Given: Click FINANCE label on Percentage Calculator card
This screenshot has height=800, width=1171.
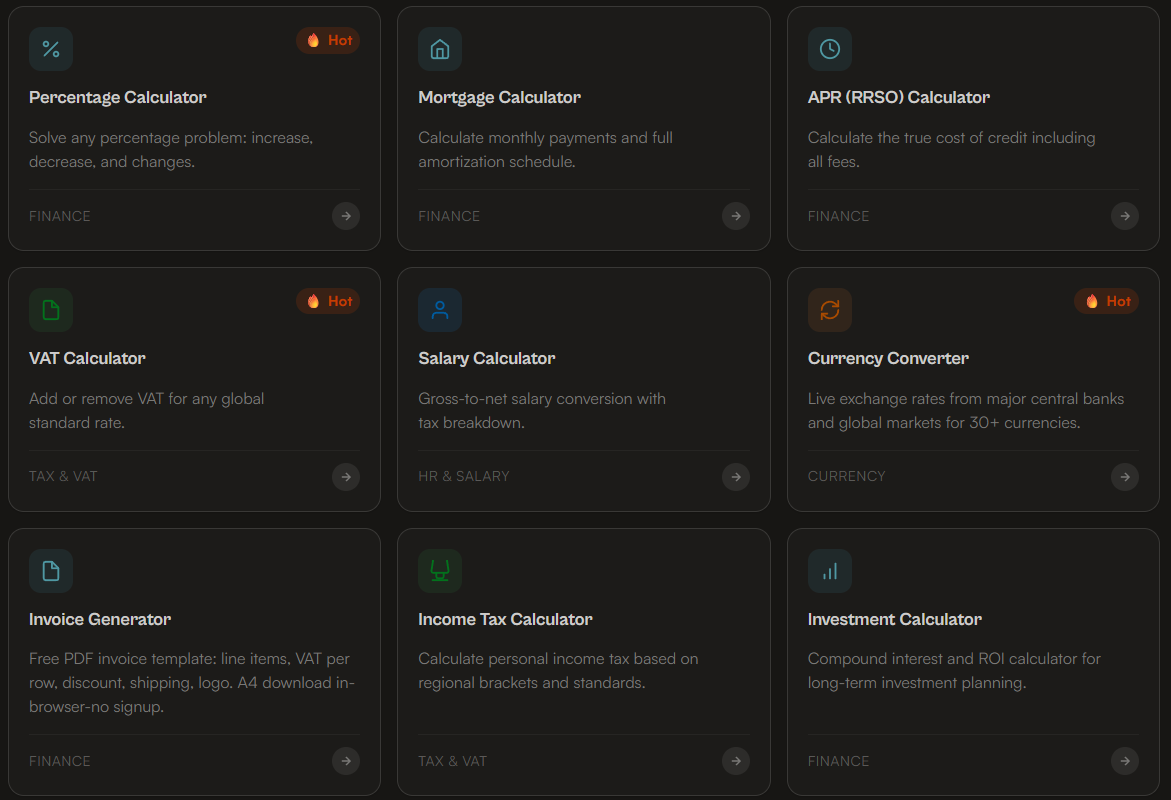Looking at the screenshot, I should pyautogui.click(x=60, y=216).
